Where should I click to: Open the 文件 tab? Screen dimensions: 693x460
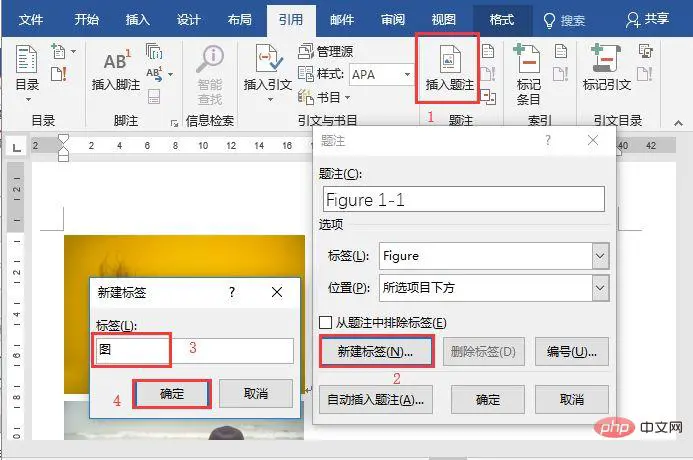tap(31, 19)
